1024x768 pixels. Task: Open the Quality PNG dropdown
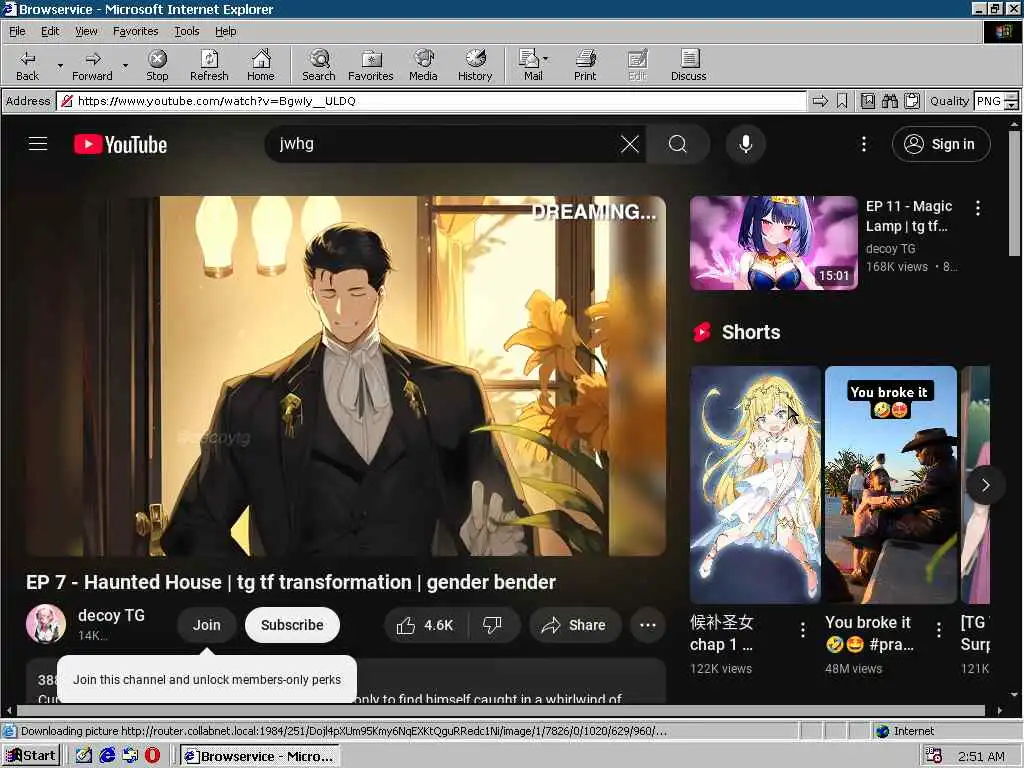point(996,101)
